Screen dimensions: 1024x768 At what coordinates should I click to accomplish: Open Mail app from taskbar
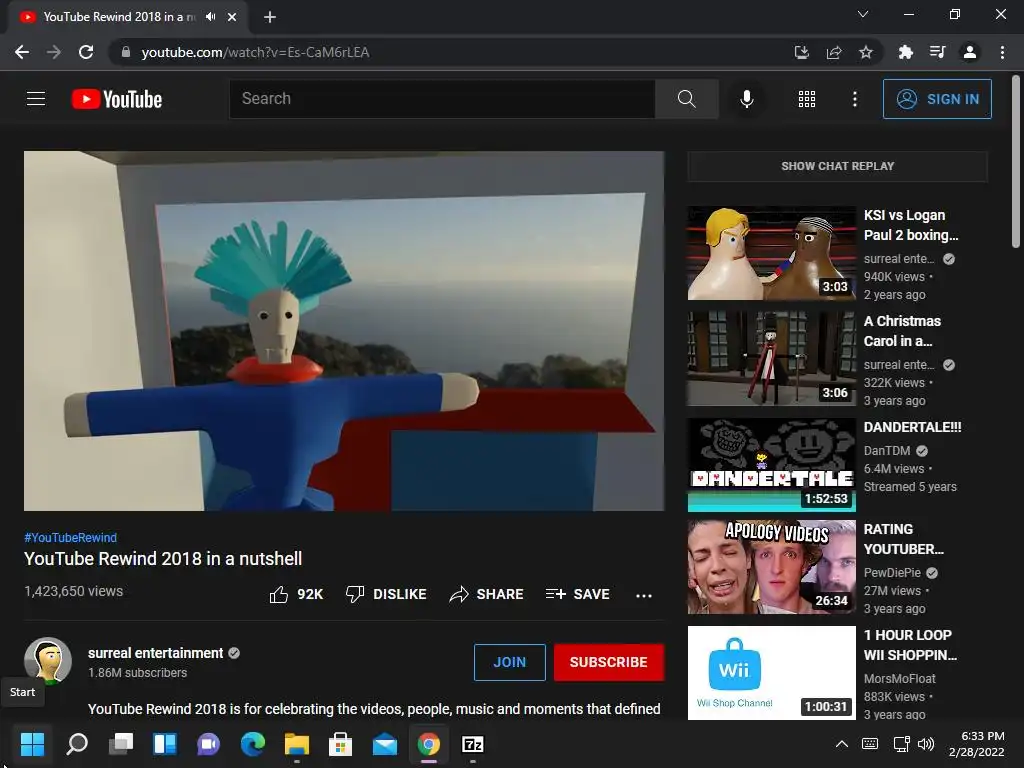pos(385,744)
